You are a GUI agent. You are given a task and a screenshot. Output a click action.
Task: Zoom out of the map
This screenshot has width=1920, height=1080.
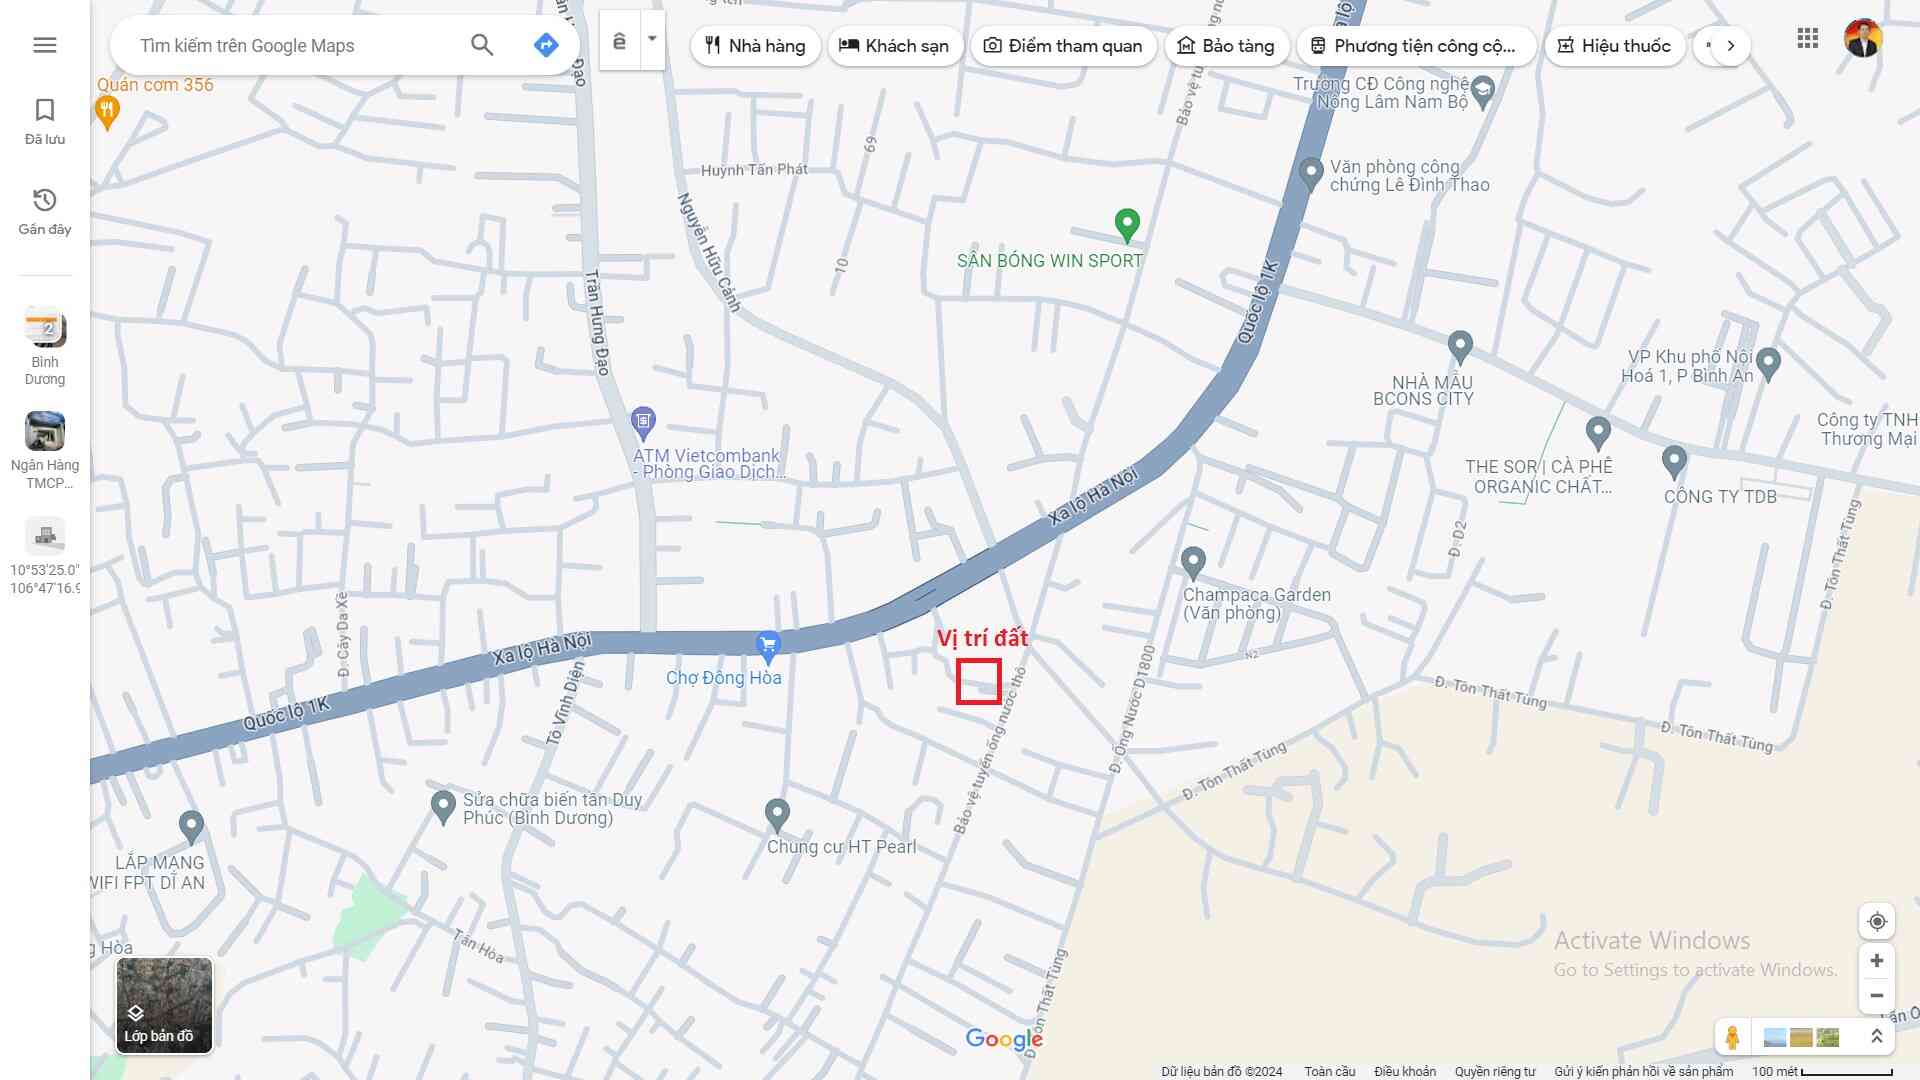tap(1877, 996)
